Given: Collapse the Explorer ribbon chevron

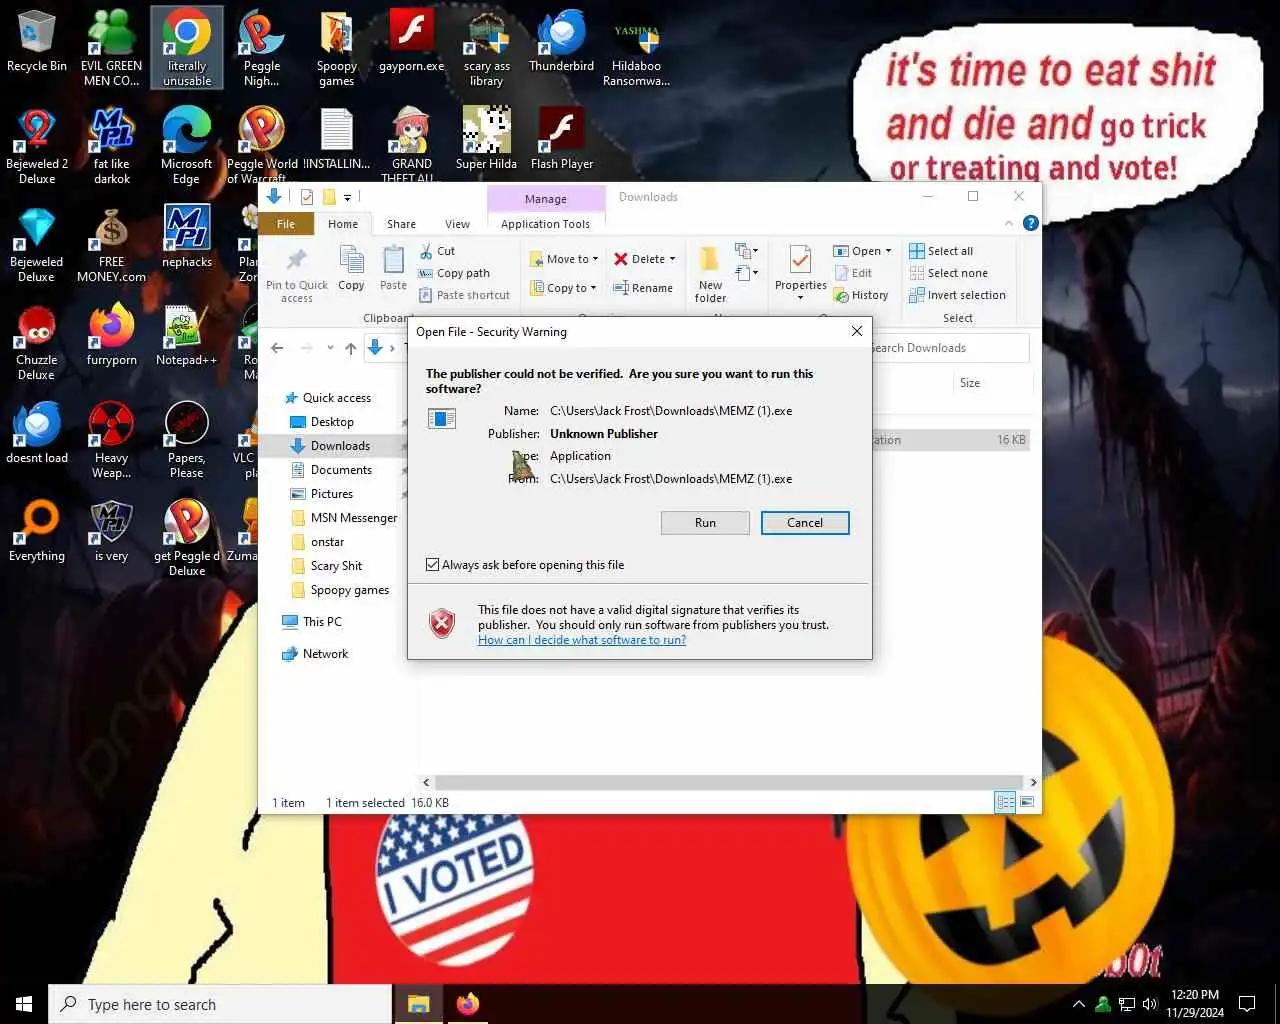Looking at the screenshot, I should point(1008,223).
